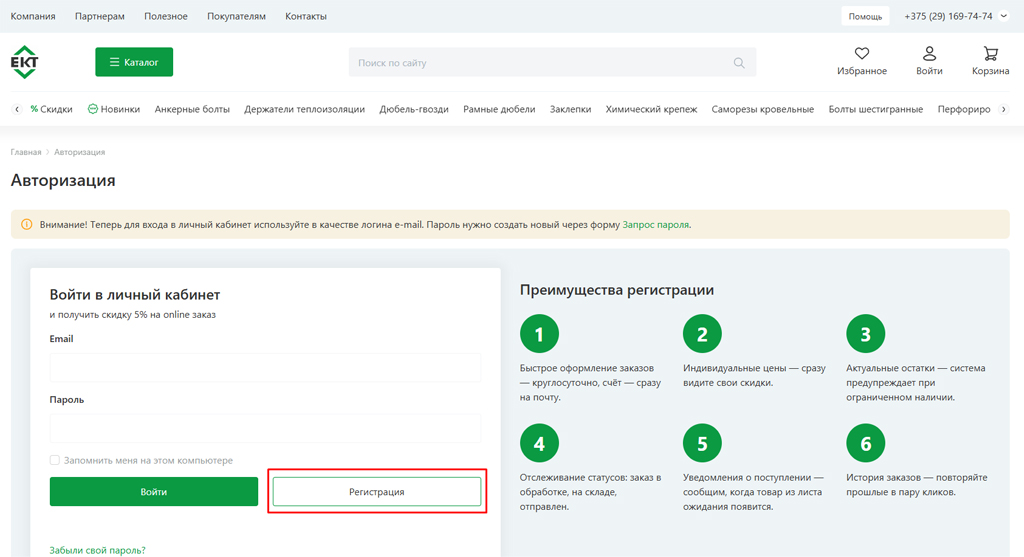Image resolution: width=1024 pixels, height=557 pixels.
Task: Click the Пароль input field
Action: pos(265,428)
